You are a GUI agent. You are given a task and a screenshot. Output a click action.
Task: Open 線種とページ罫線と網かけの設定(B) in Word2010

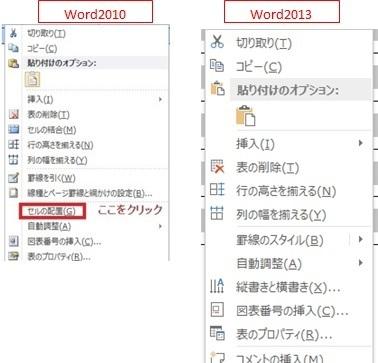point(90,193)
